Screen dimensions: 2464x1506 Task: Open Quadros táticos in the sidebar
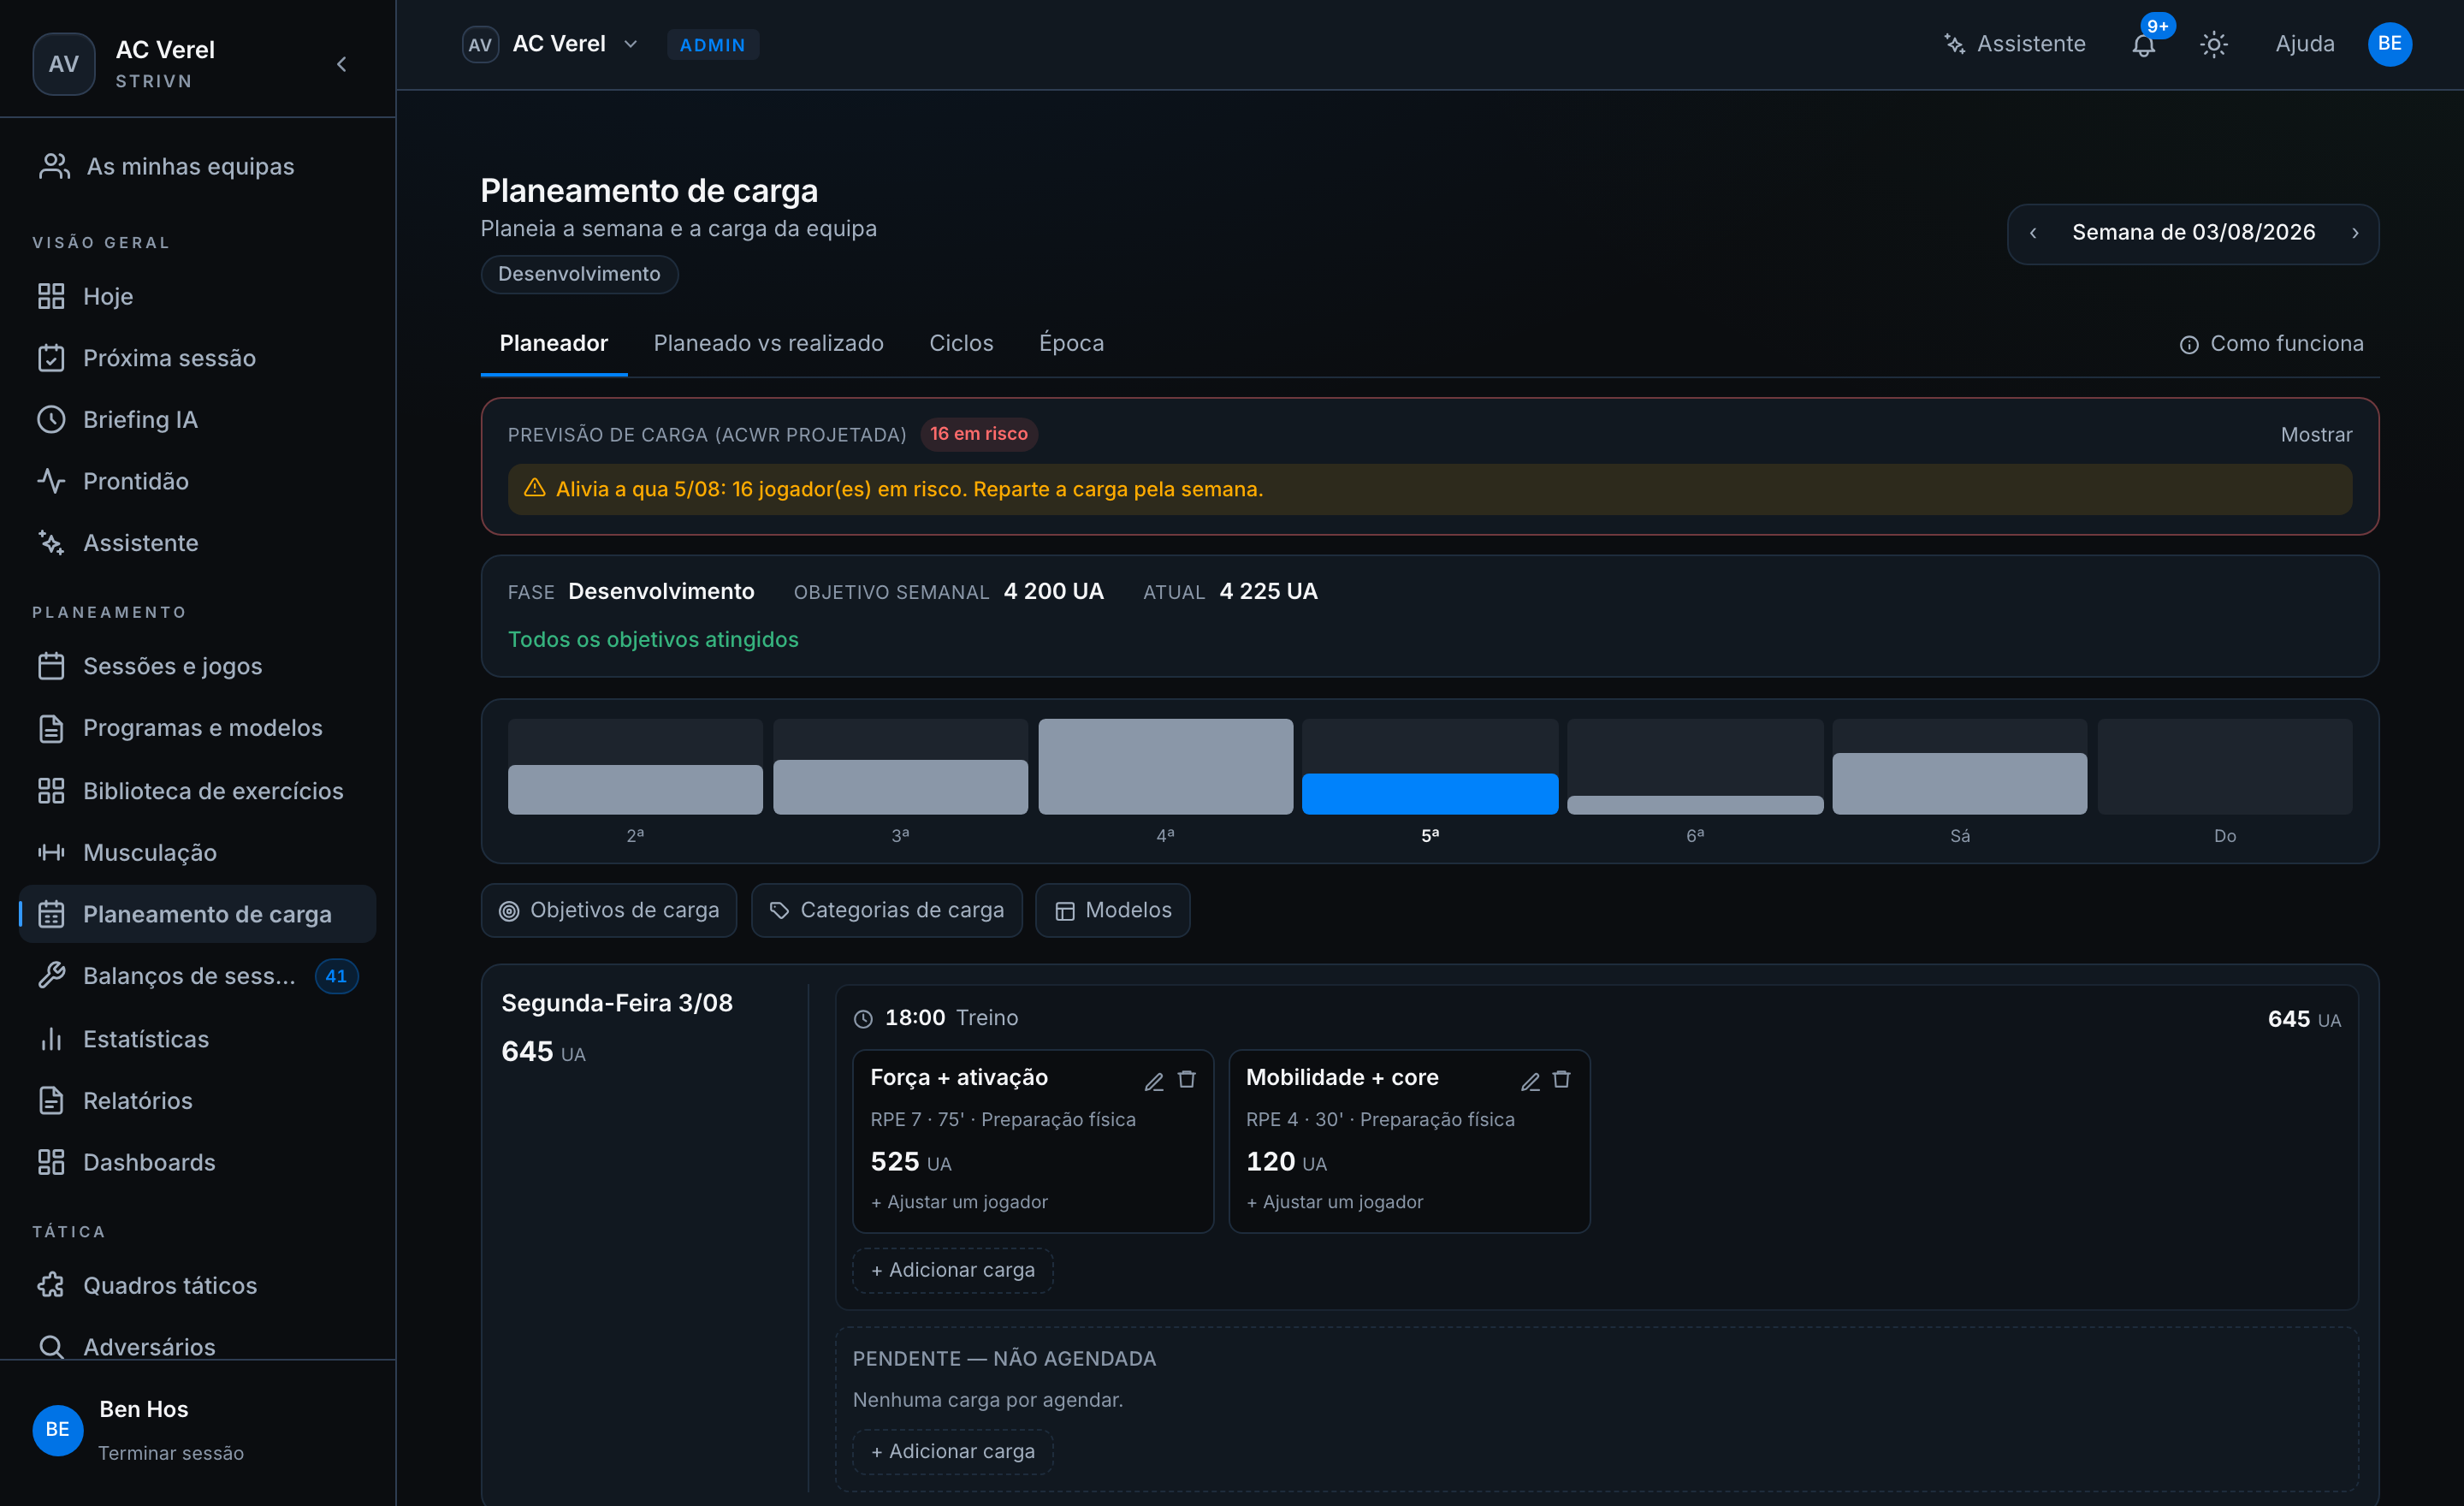(x=197, y=1286)
